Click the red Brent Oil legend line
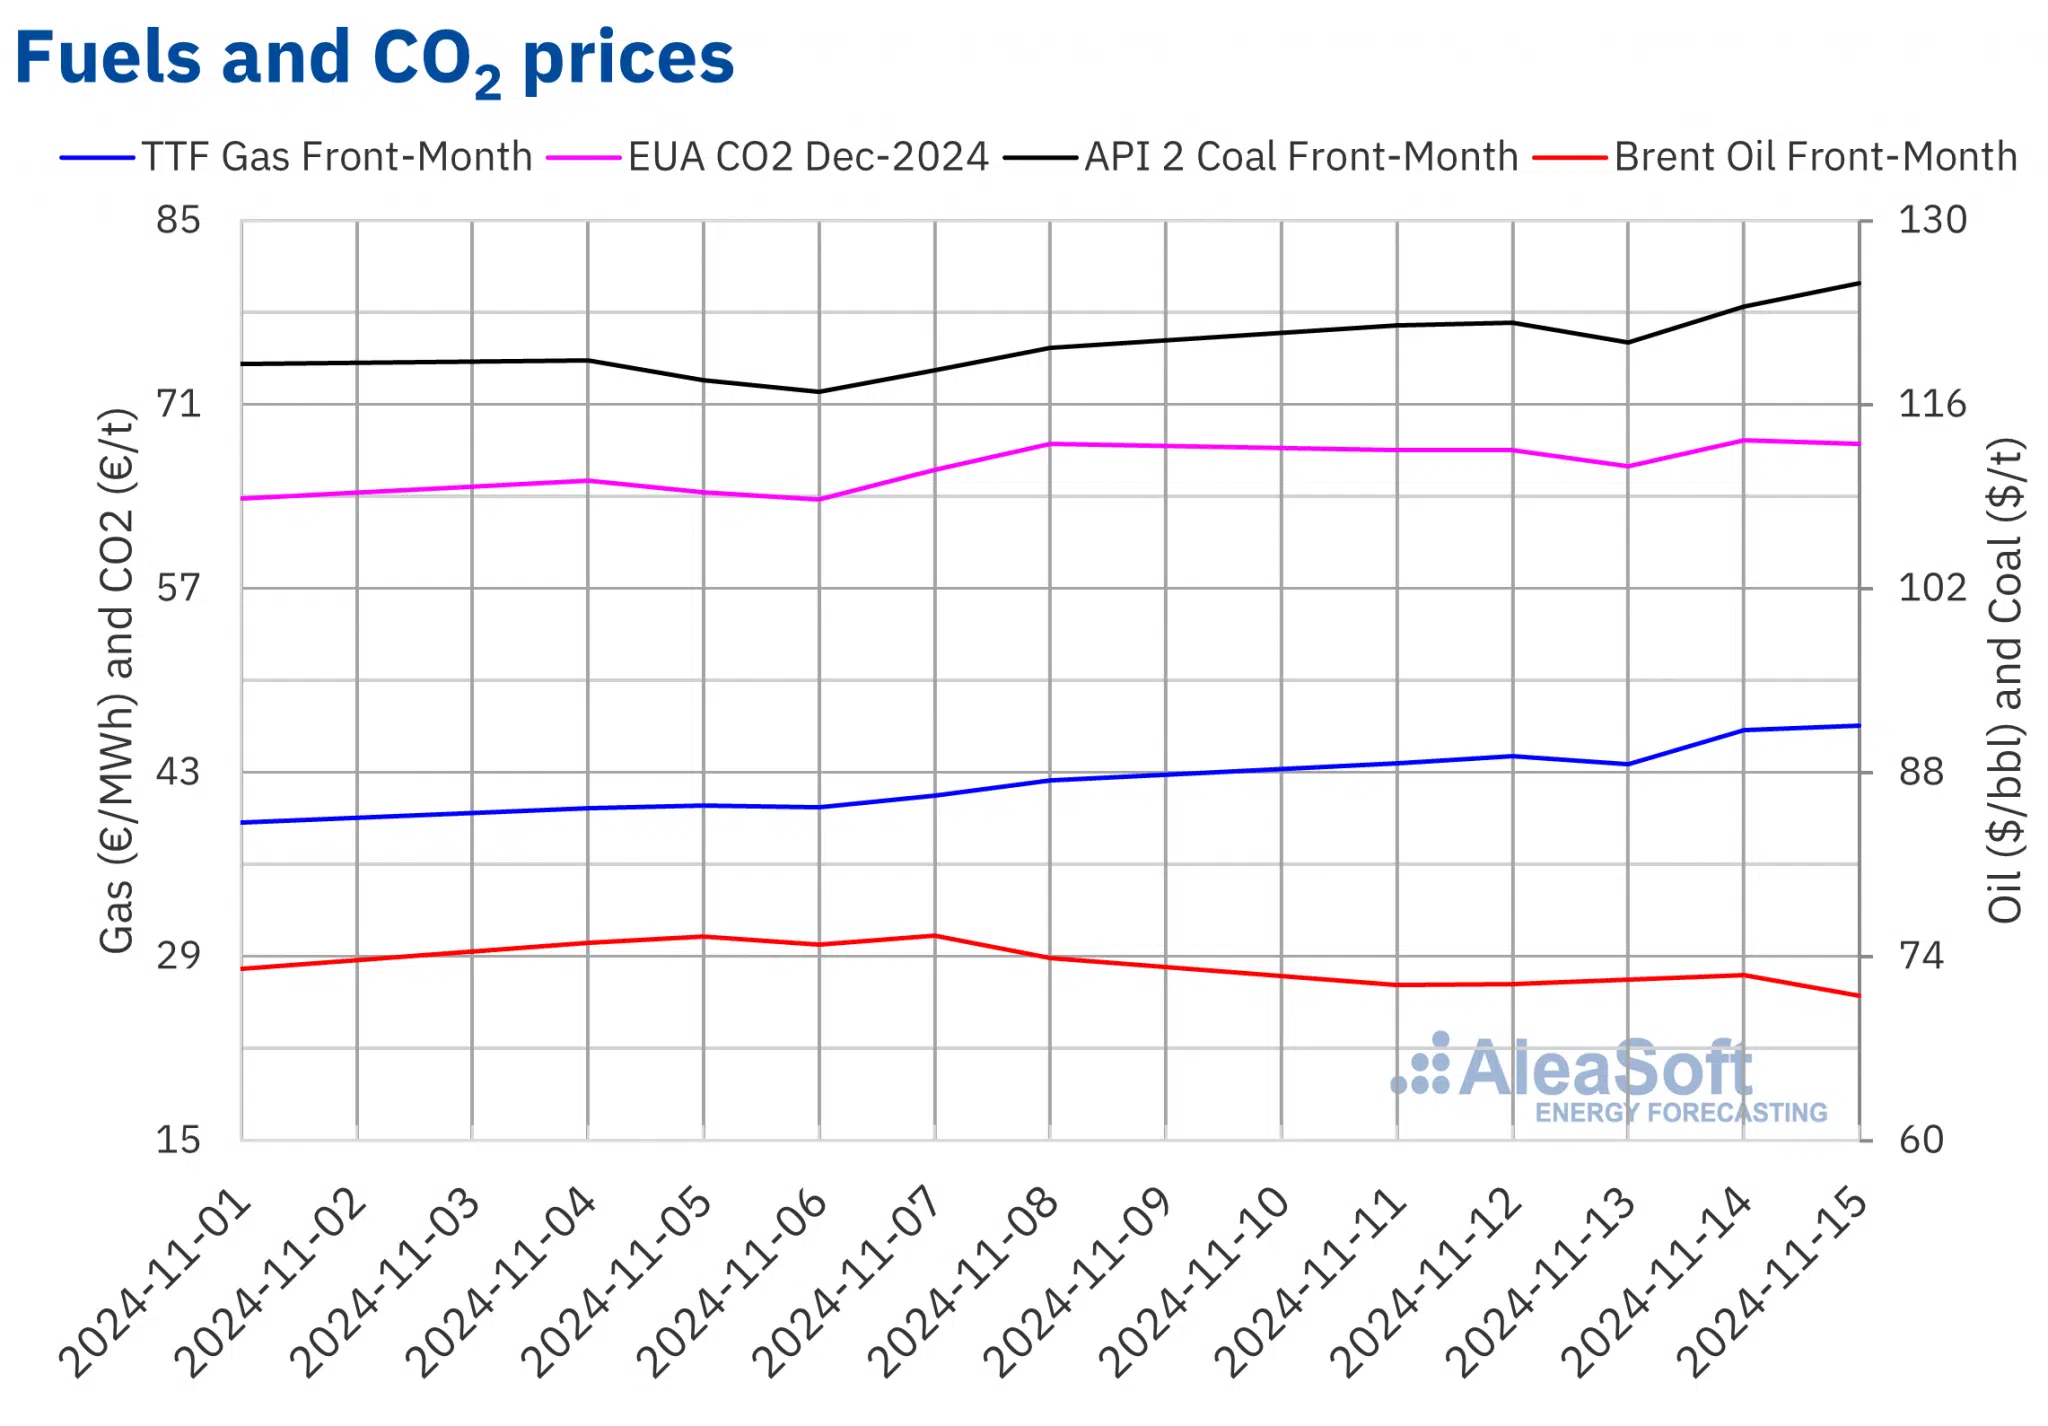Viewport: 2048px width, 1426px height. tap(1570, 158)
